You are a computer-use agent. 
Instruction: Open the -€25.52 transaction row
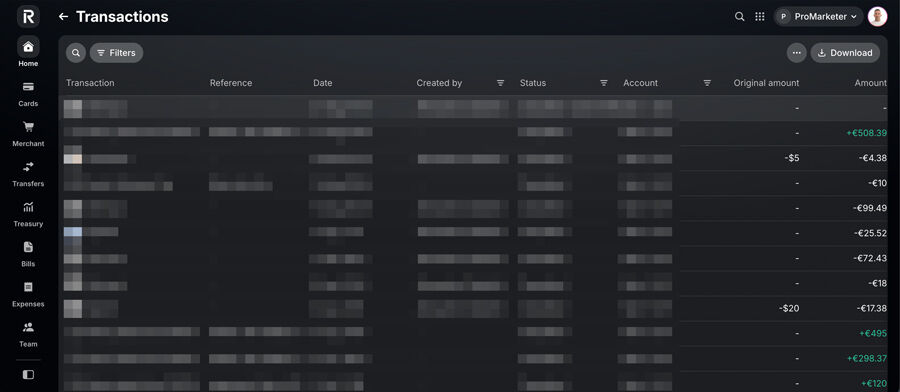point(473,234)
